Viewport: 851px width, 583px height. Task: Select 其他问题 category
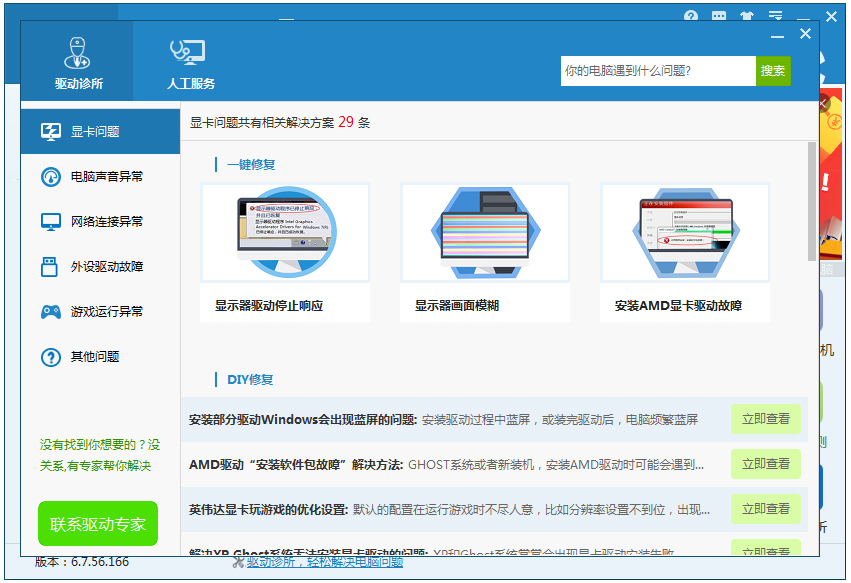pos(100,357)
